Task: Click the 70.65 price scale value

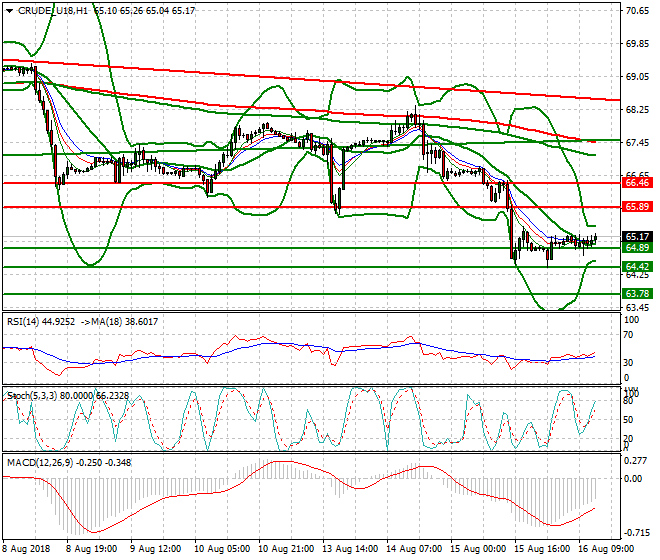Action: coord(637,11)
